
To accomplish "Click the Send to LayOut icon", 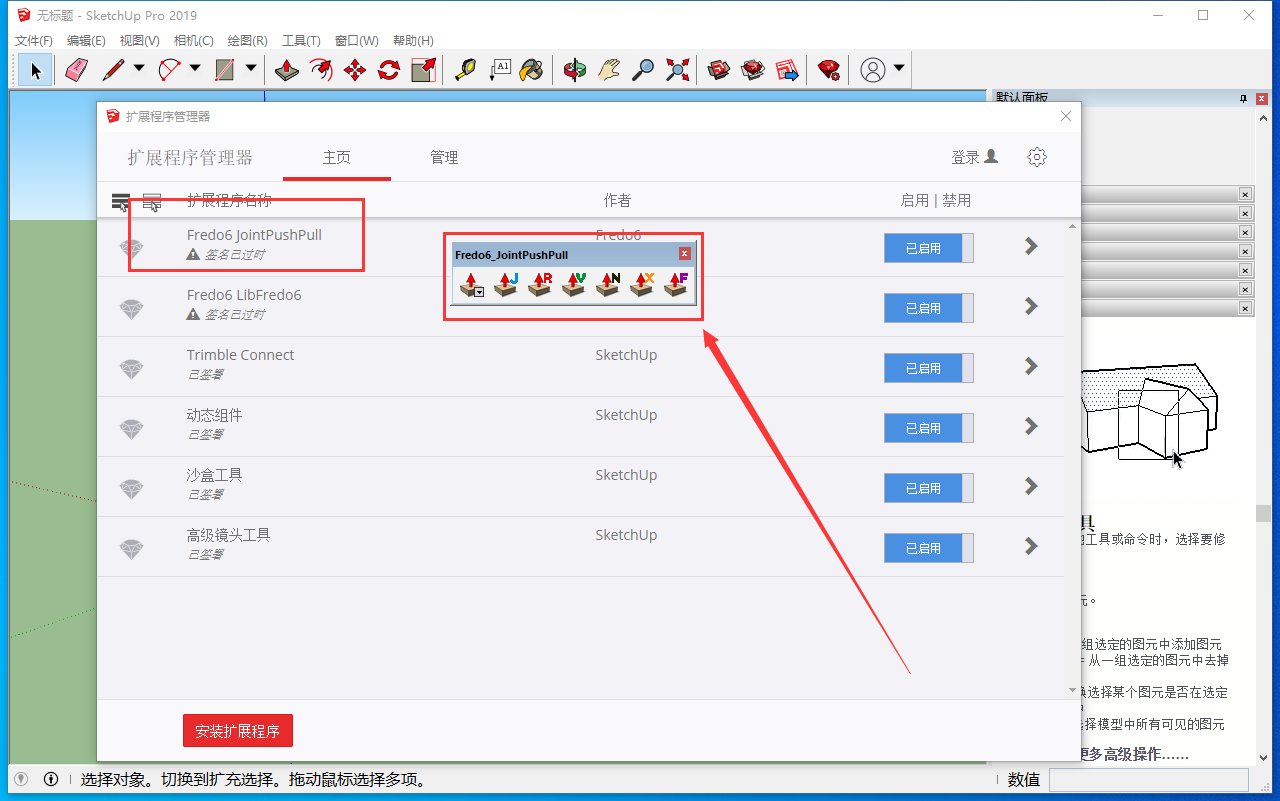I will (787, 70).
